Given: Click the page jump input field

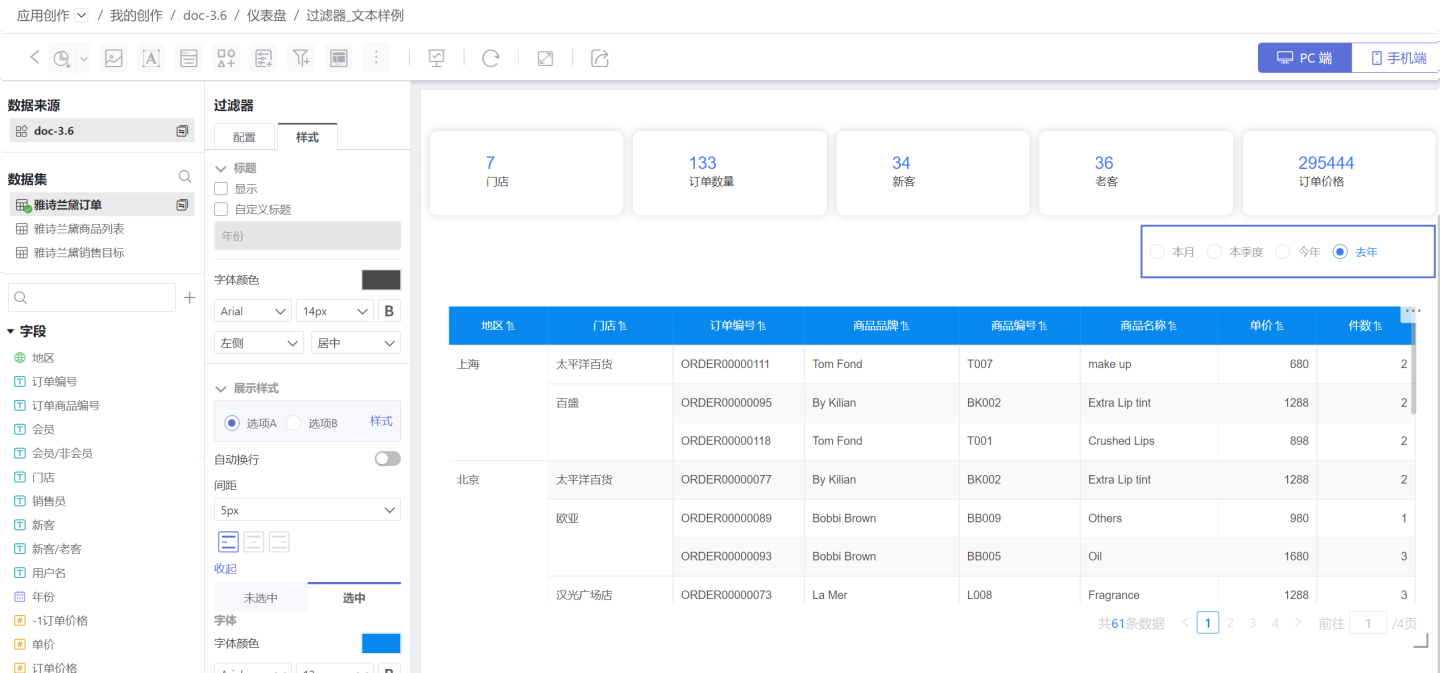Looking at the screenshot, I should pos(1367,623).
